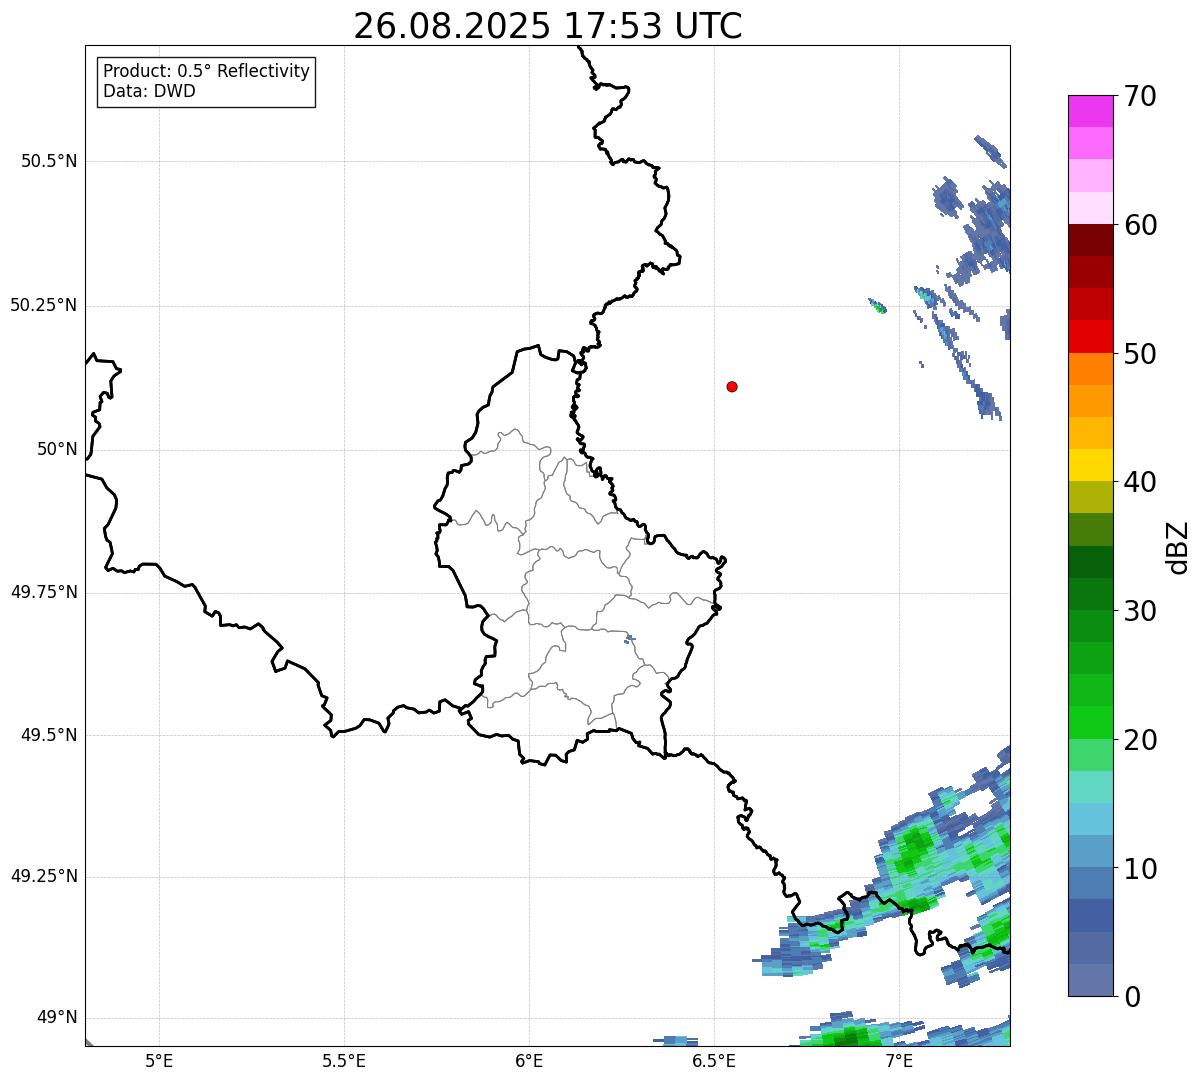Click the 50°N latitude label
The width and height of the screenshot is (1202, 1081).
57,449
